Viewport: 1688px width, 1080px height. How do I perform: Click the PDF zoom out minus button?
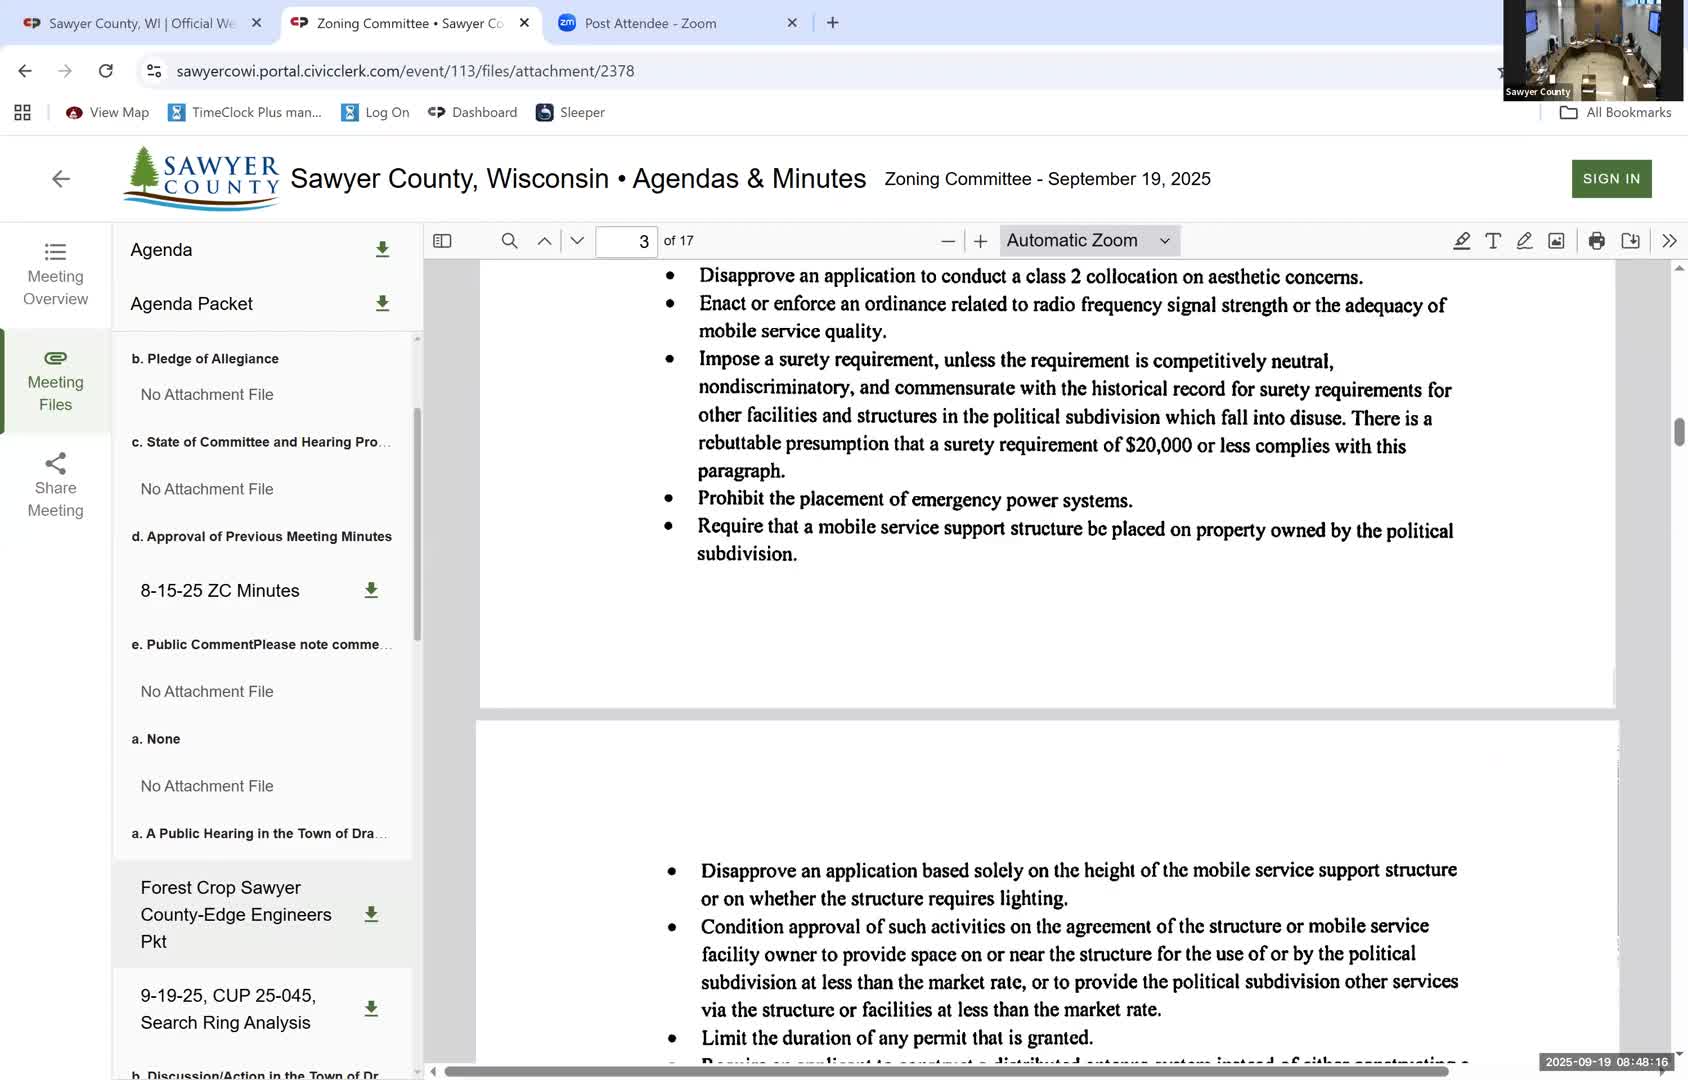(948, 241)
